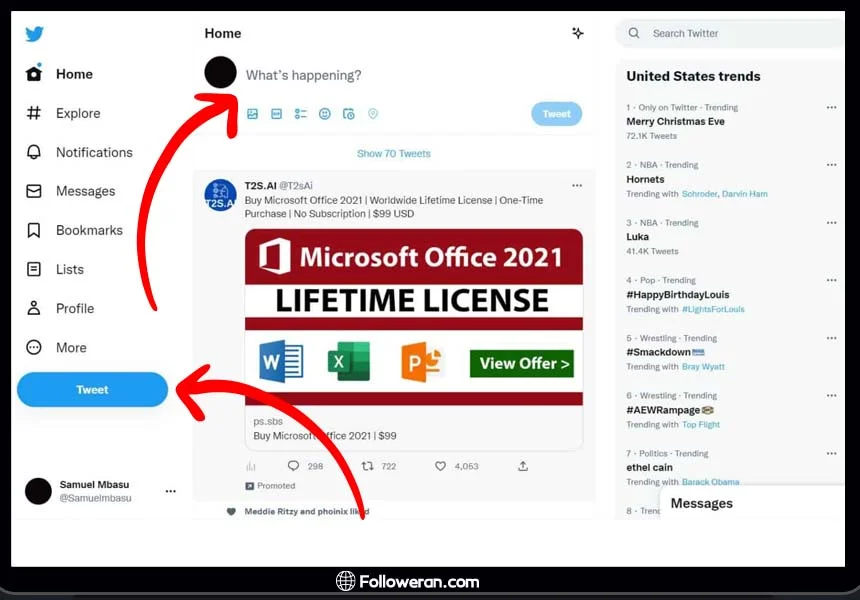Open the emoji picker
Screen dimensions: 860x600
pos(325,114)
